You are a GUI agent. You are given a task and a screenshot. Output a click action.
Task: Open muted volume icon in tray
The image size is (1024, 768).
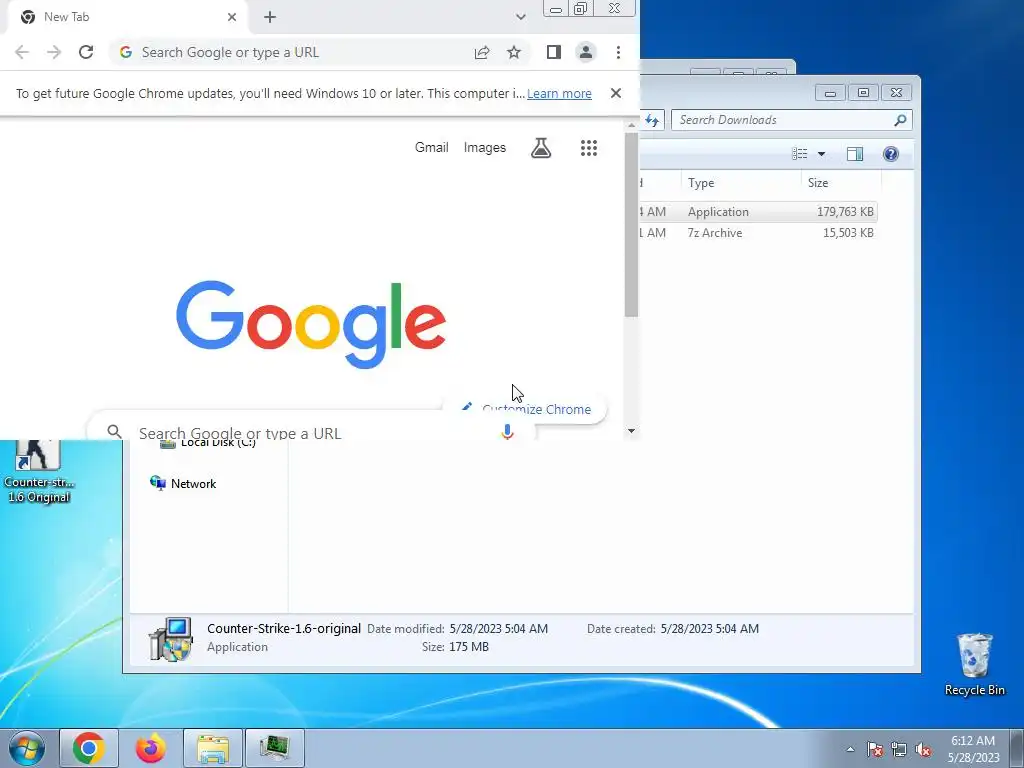[x=923, y=749]
